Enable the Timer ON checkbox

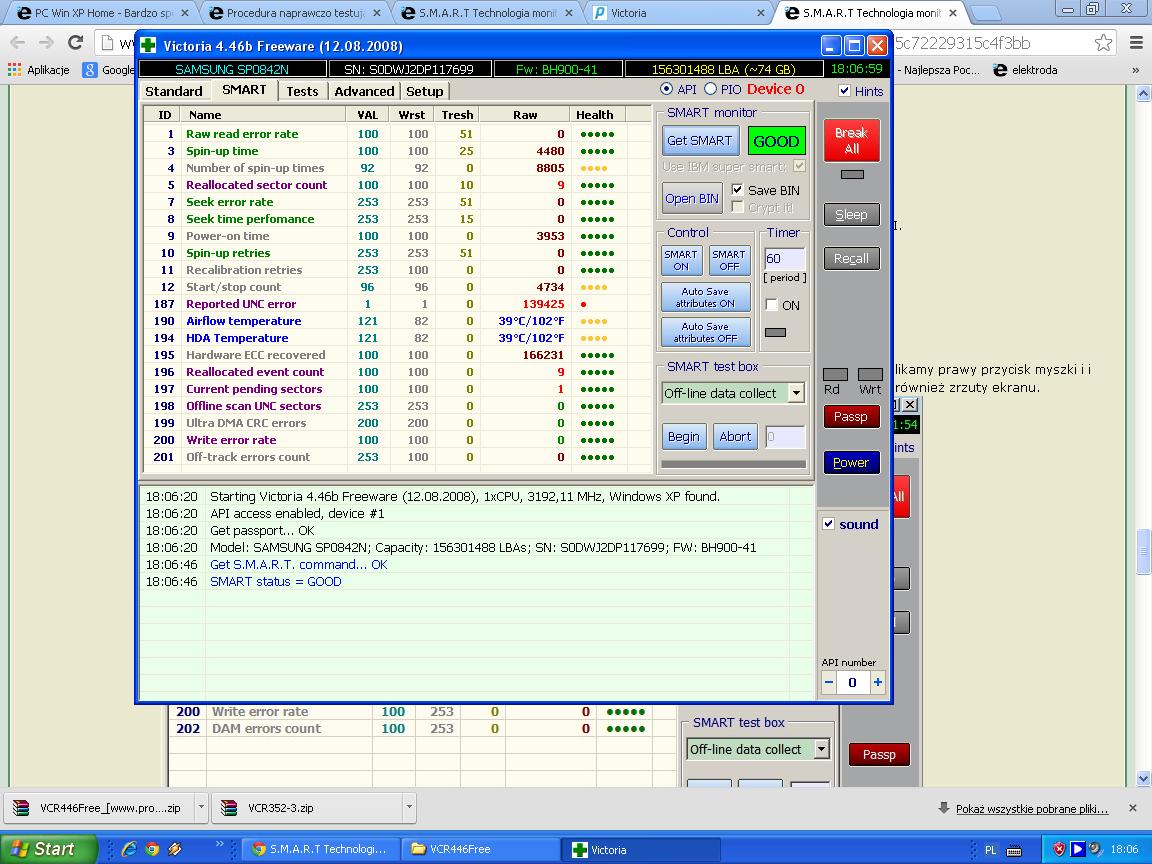771,305
